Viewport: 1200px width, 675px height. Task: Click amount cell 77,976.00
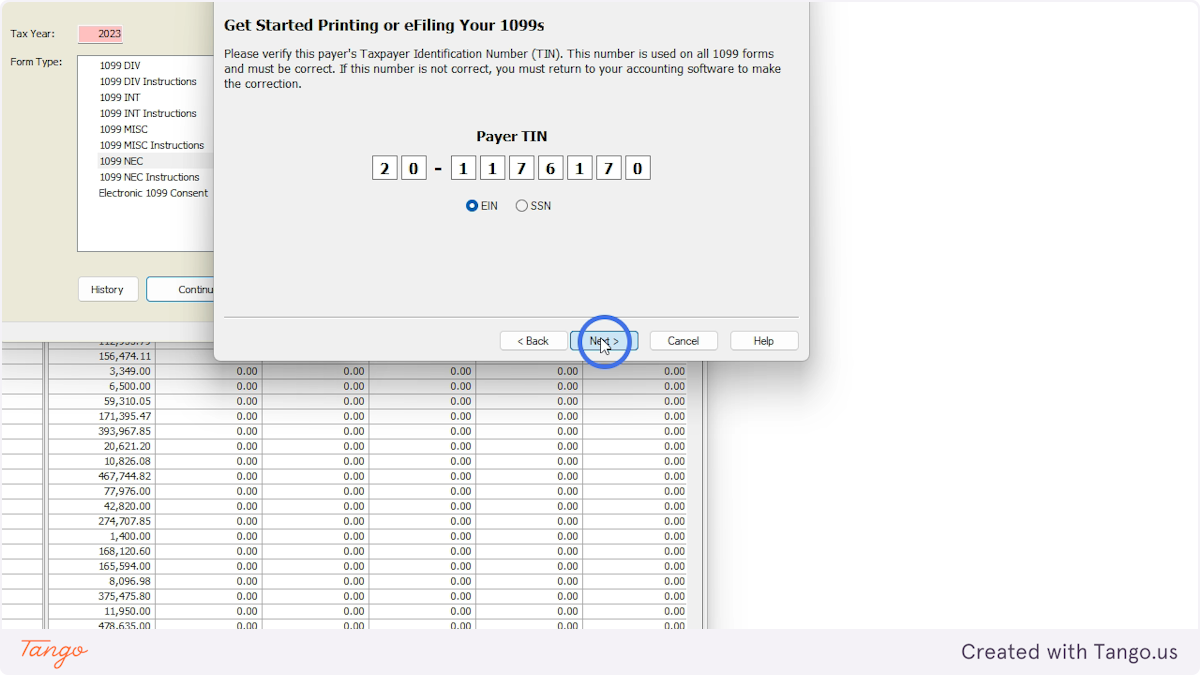tap(101, 491)
